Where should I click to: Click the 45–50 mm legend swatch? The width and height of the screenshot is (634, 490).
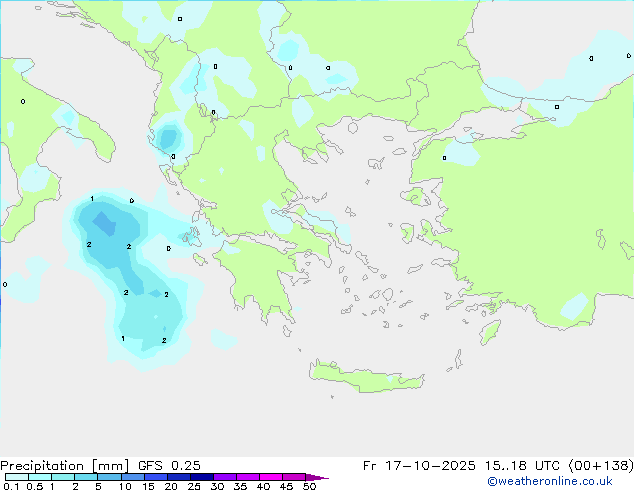point(294,477)
